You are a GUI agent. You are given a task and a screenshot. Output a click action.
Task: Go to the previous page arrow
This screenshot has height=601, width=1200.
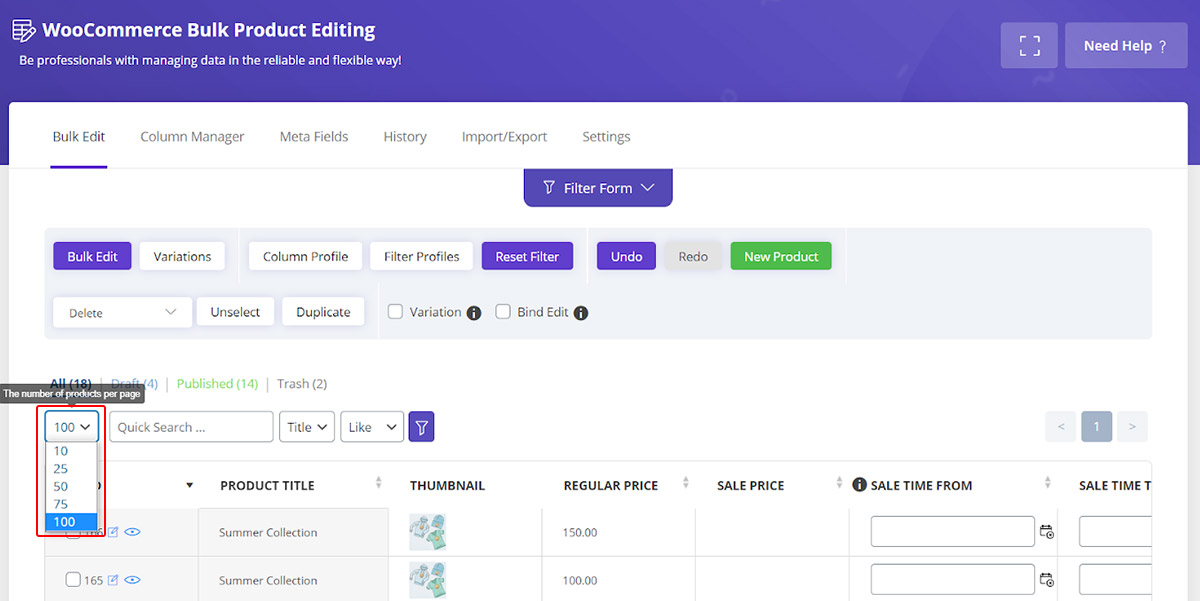tap(1061, 427)
